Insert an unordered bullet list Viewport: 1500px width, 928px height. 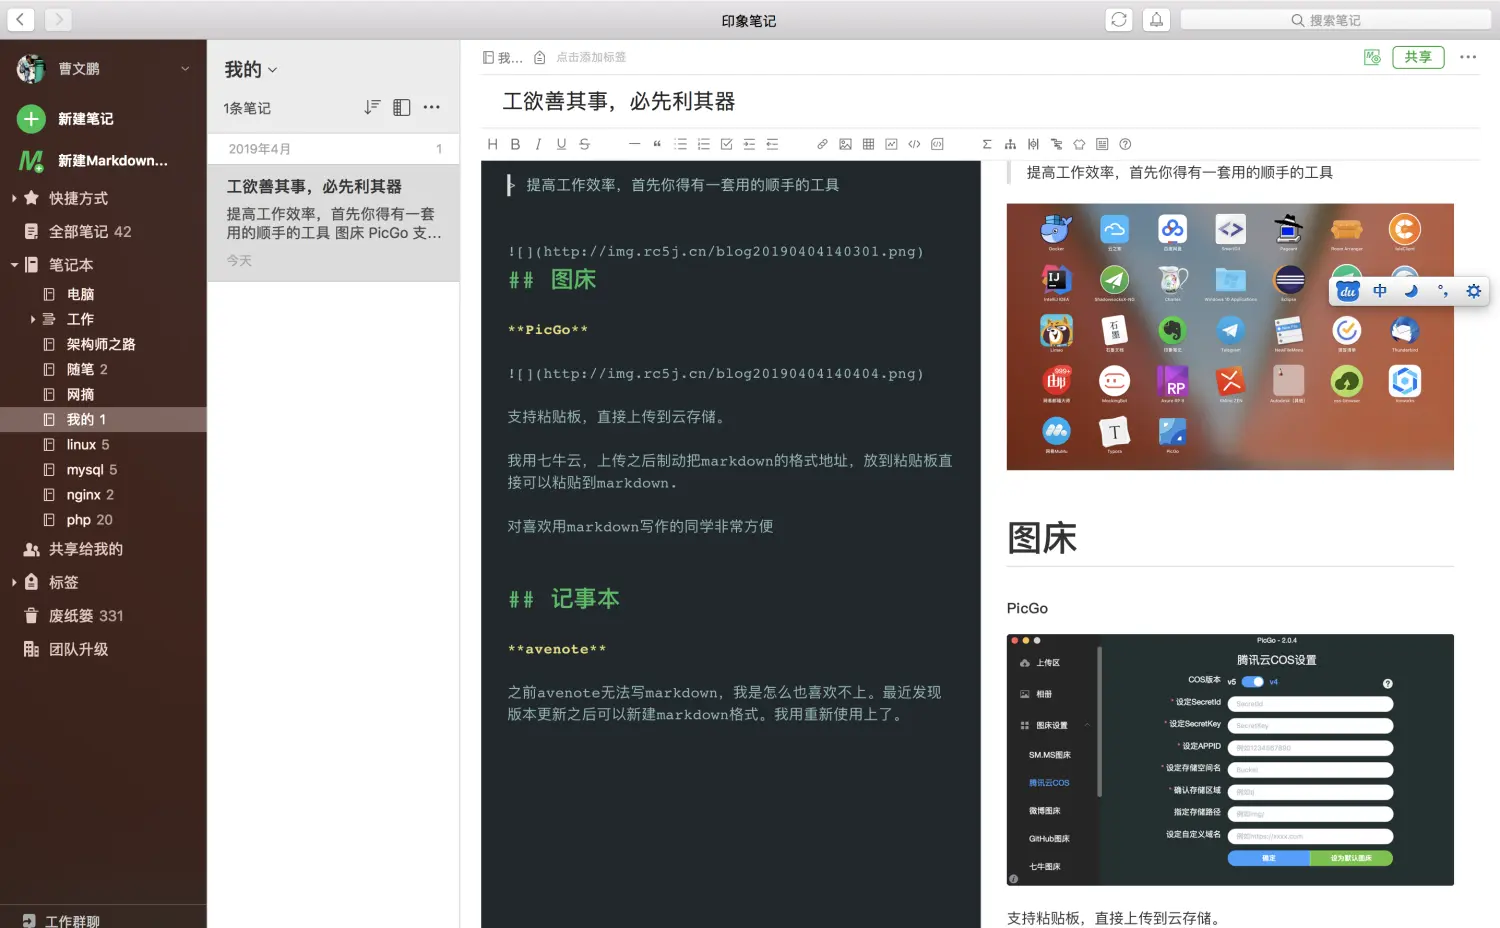[x=680, y=144]
